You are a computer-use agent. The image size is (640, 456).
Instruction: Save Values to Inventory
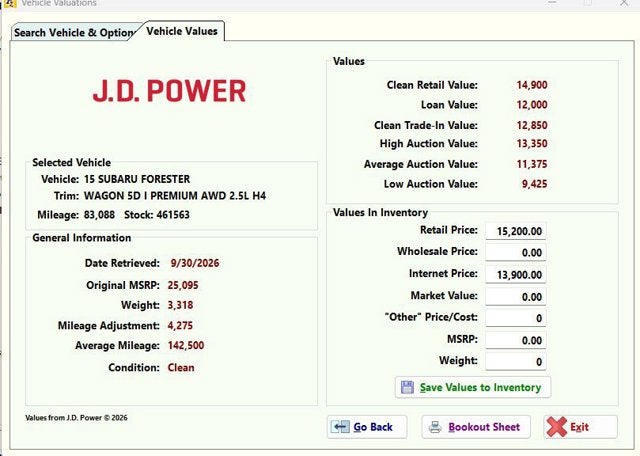473,387
